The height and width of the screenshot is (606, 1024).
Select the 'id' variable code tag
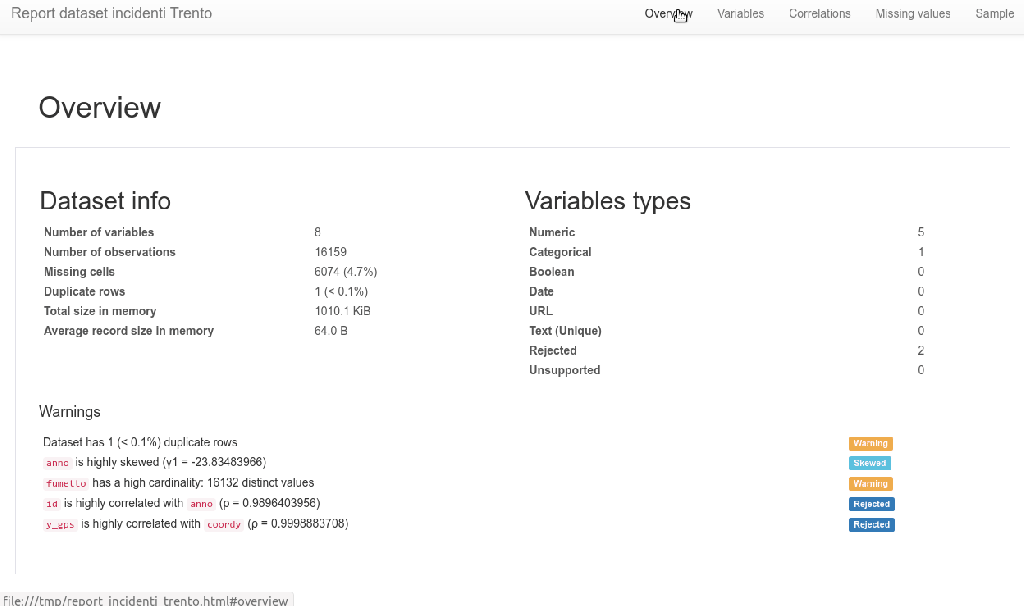(52, 504)
